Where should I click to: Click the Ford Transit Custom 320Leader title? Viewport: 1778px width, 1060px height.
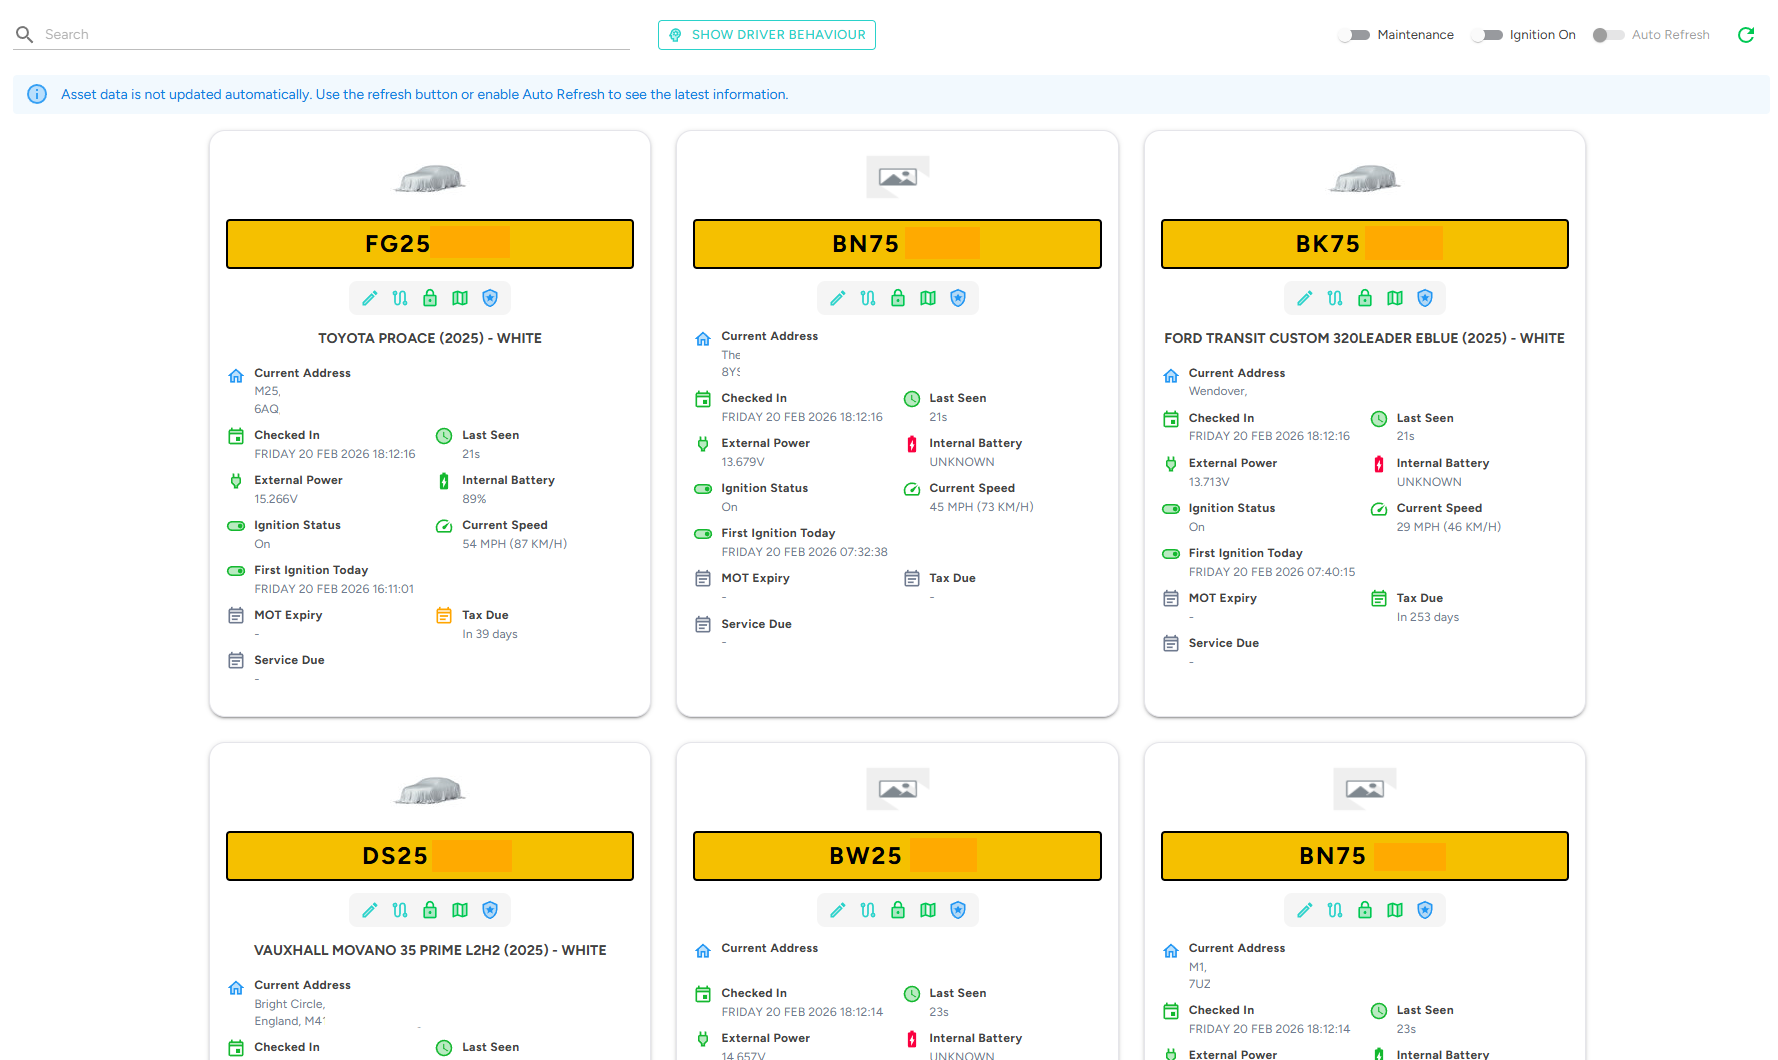click(x=1365, y=338)
